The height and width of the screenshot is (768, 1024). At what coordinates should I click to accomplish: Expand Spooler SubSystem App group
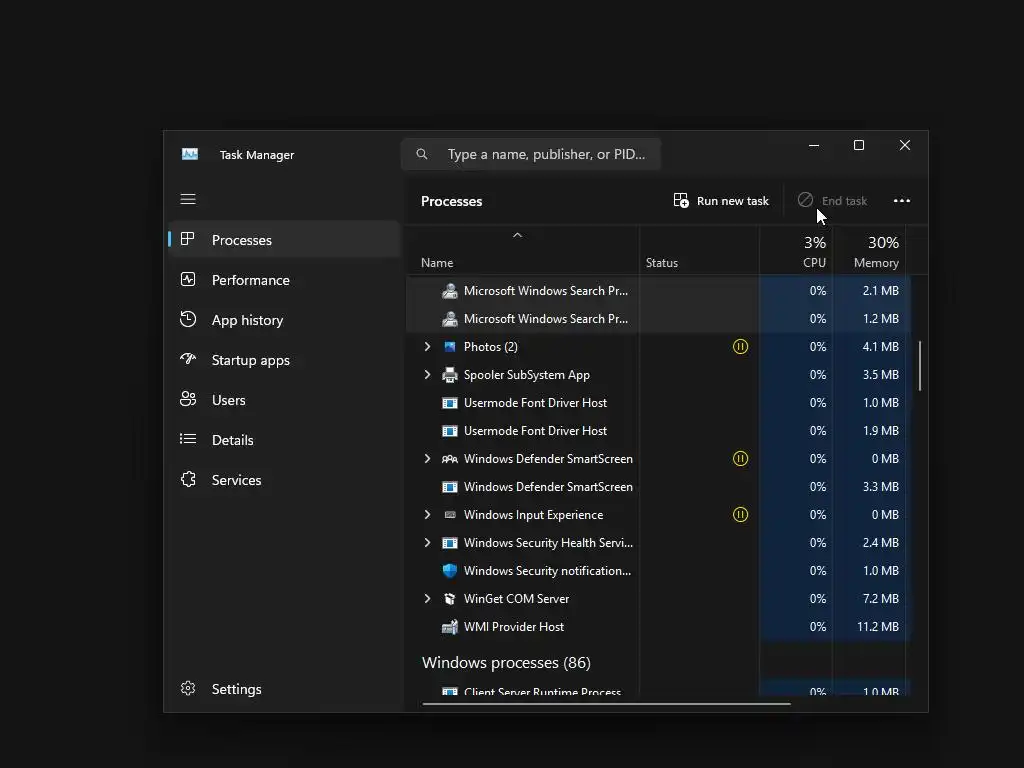coord(427,375)
